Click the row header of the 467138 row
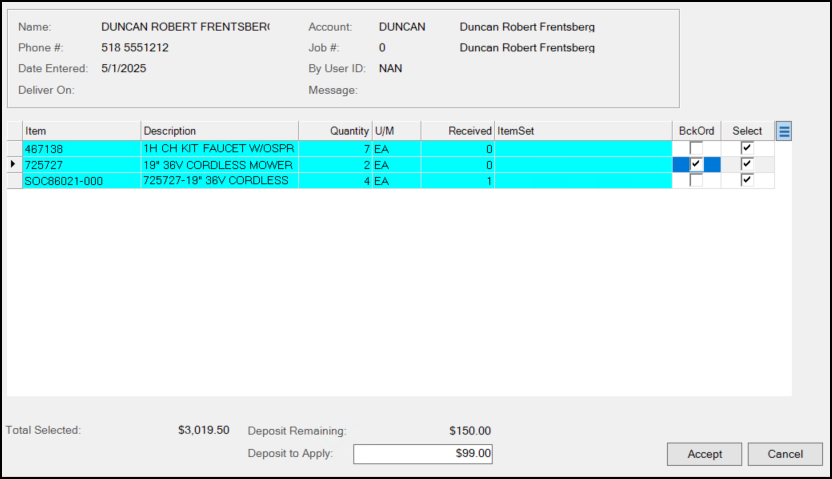 click(x=14, y=149)
